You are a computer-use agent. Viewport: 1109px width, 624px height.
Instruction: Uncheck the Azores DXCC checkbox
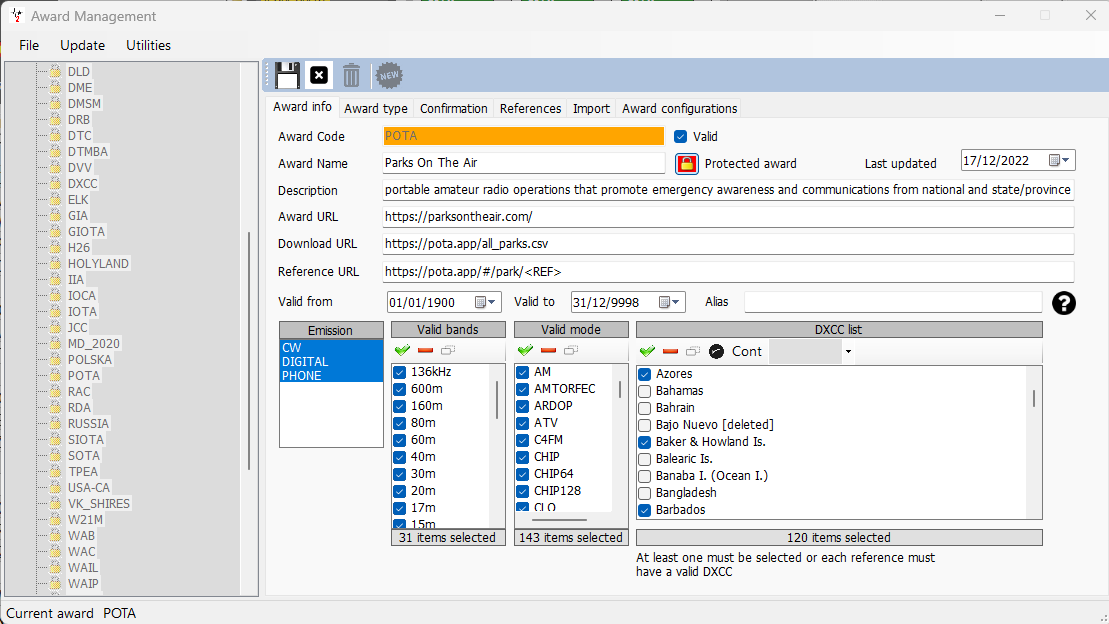644,374
